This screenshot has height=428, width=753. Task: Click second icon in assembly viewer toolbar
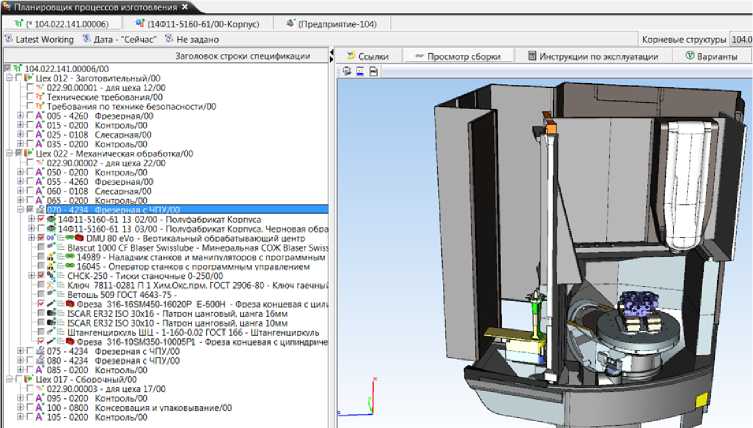click(360, 71)
